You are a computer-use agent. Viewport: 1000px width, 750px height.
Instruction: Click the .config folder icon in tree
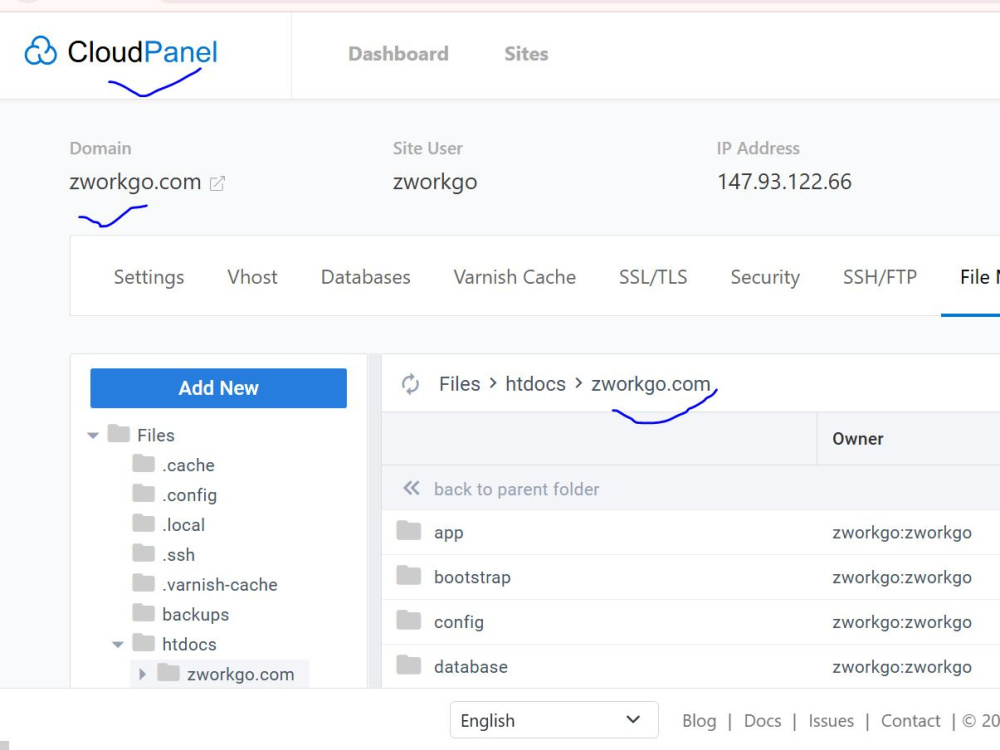143,494
